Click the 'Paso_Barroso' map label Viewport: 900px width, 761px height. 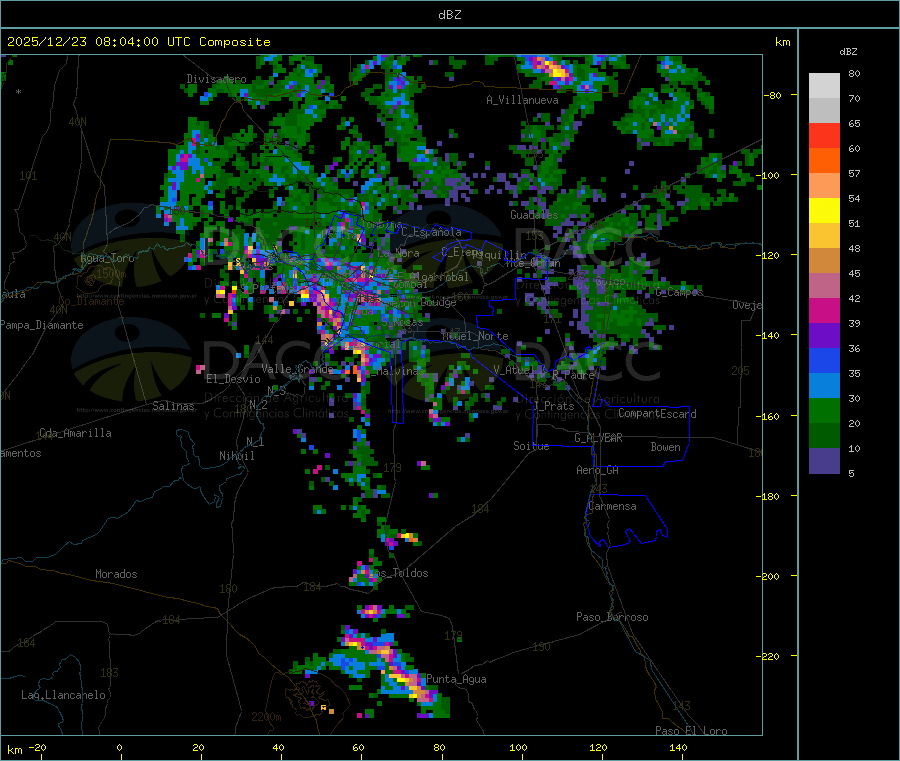point(612,617)
